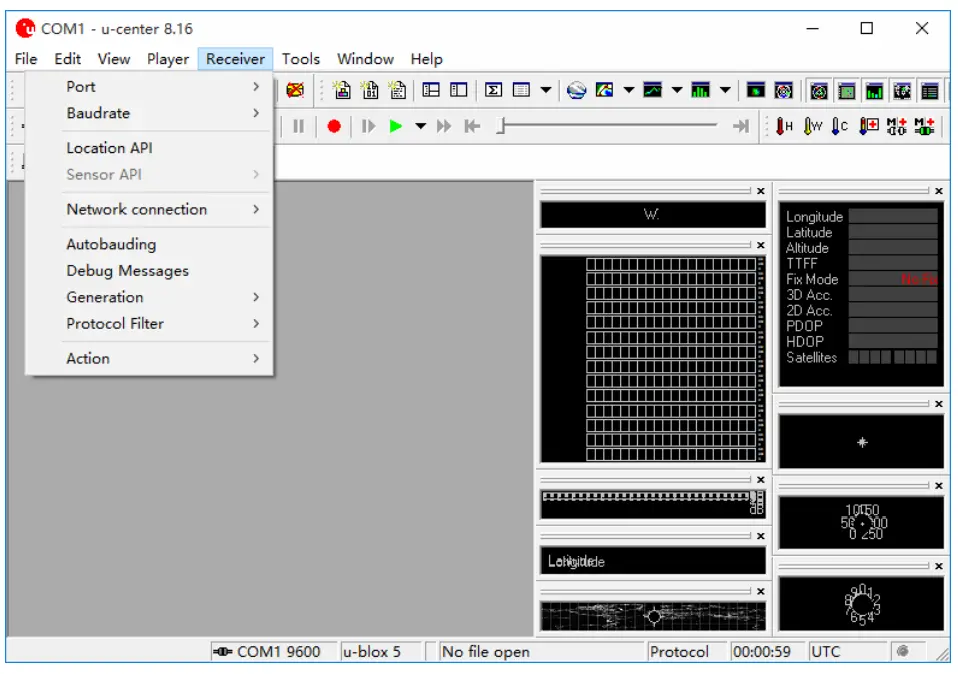
Task: Open the Sigma statistics view icon
Action: point(493,90)
